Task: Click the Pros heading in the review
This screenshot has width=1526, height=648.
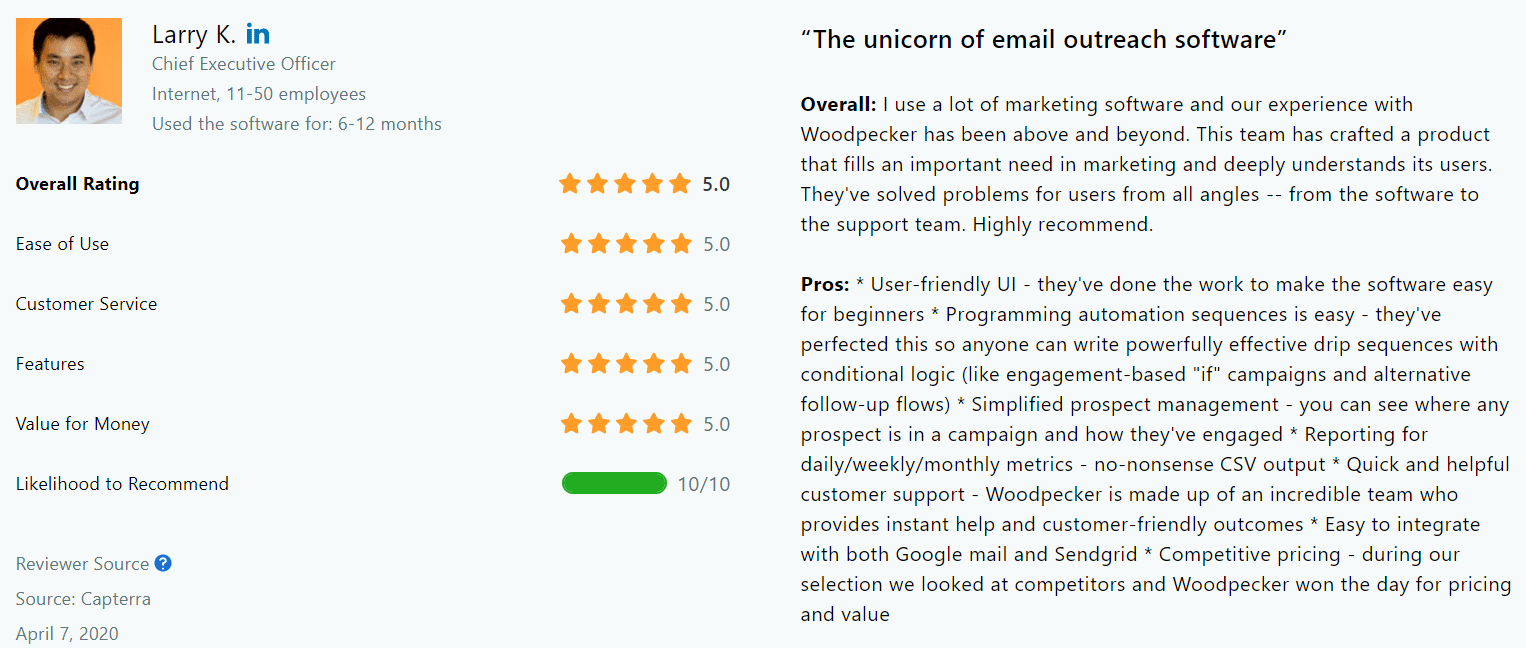Action: 825,284
